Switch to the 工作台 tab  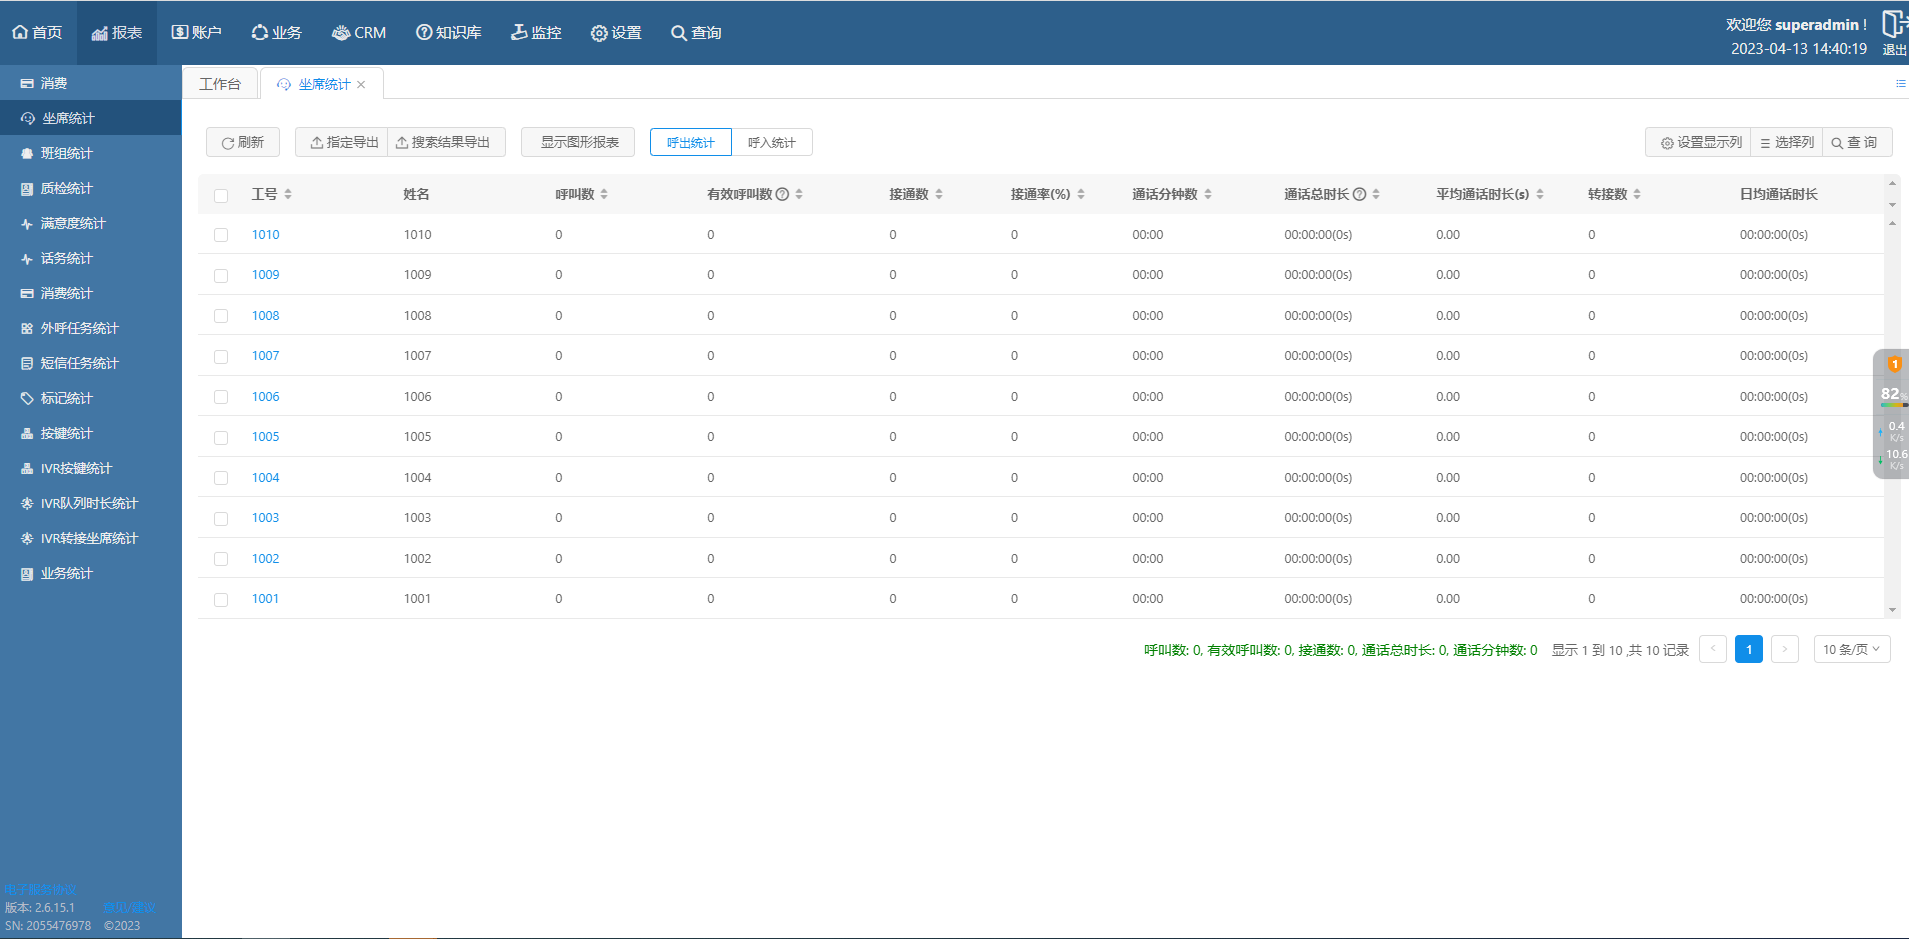click(220, 84)
